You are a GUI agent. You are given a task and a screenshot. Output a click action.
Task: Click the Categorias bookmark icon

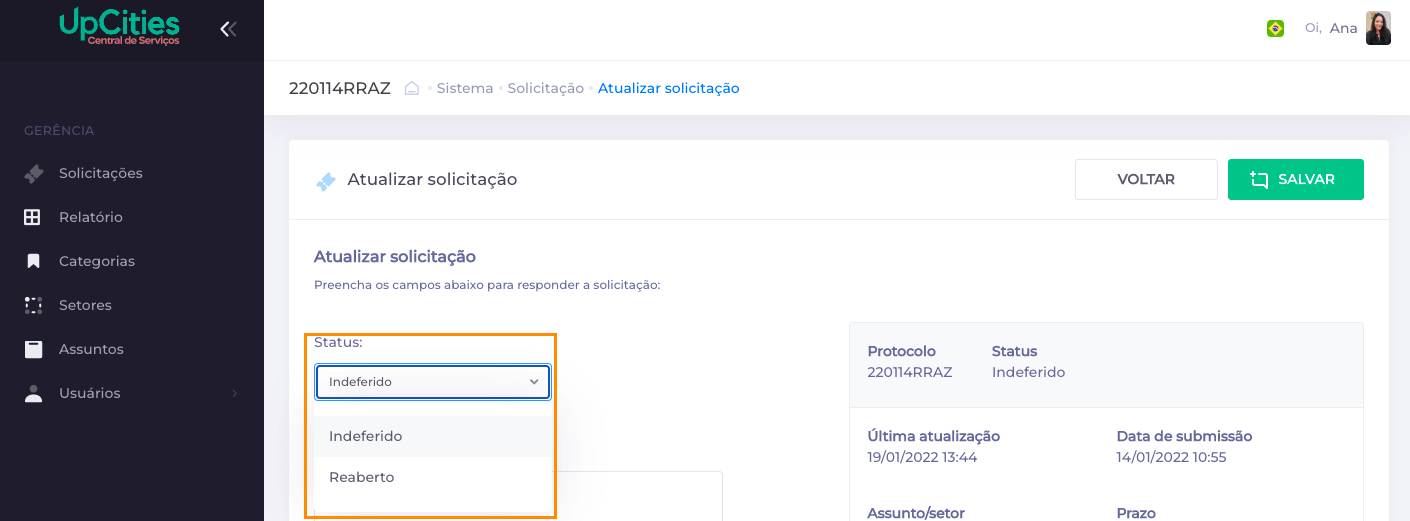[x=33, y=261]
